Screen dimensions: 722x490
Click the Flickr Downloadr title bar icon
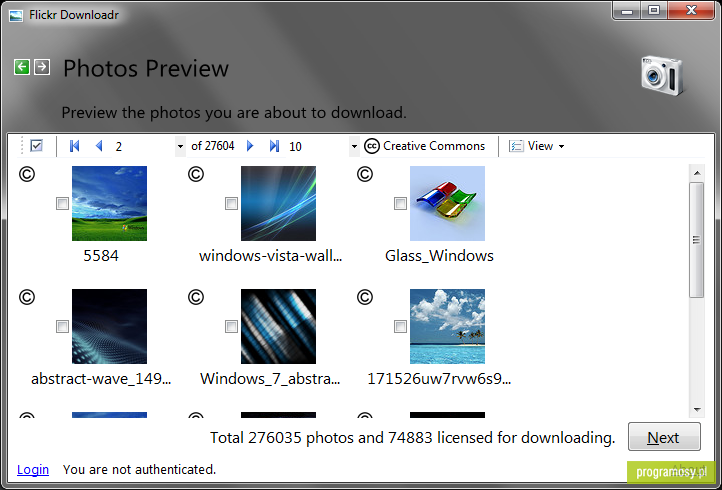[x=16, y=16]
